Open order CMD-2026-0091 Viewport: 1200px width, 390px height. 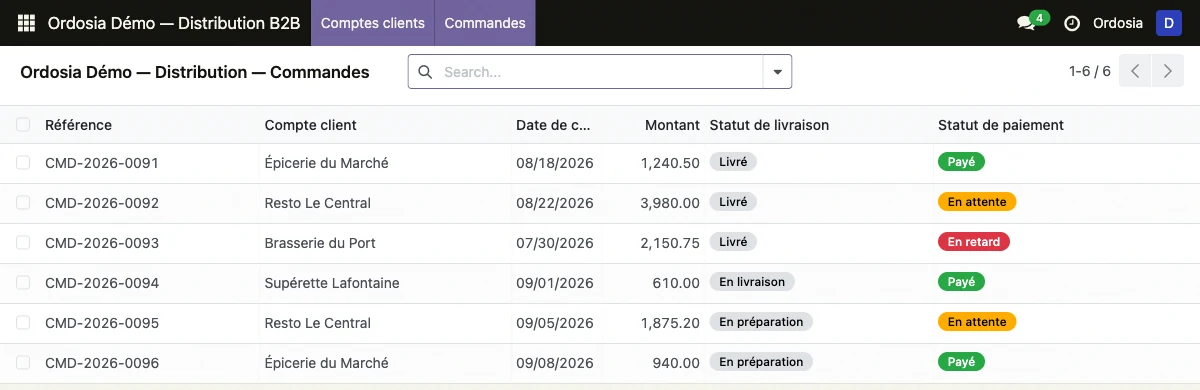pyautogui.click(x=102, y=163)
